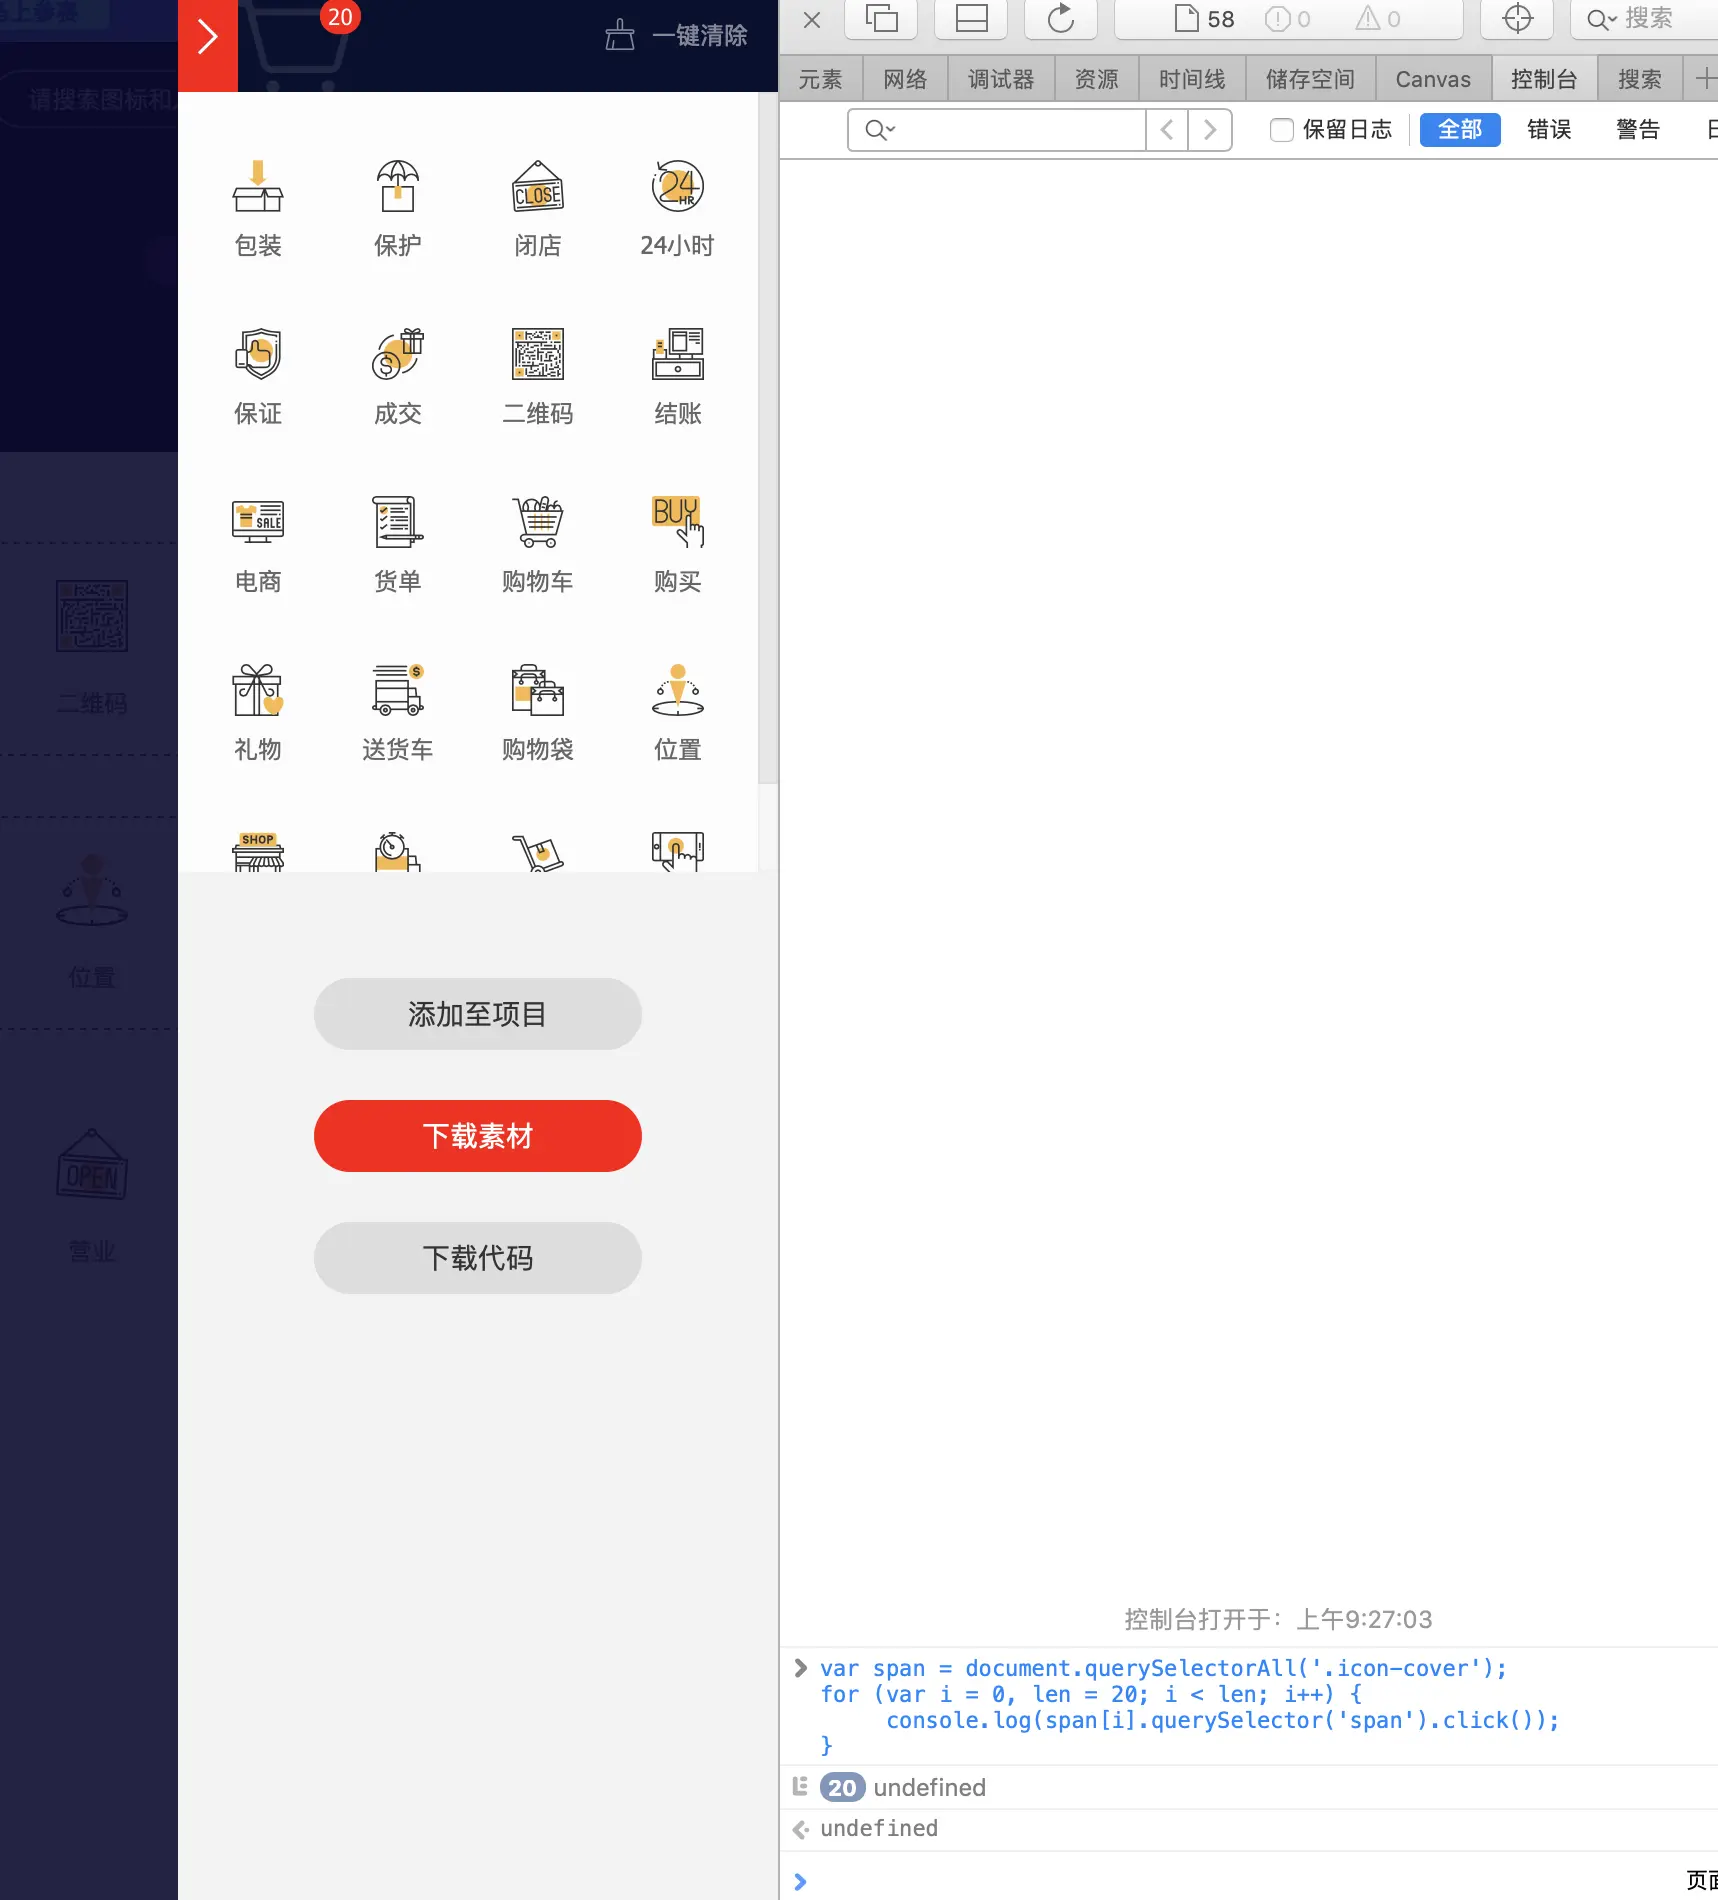Enable the 保留日志 checkbox
The image size is (1718, 1900).
(x=1281, y=130)
